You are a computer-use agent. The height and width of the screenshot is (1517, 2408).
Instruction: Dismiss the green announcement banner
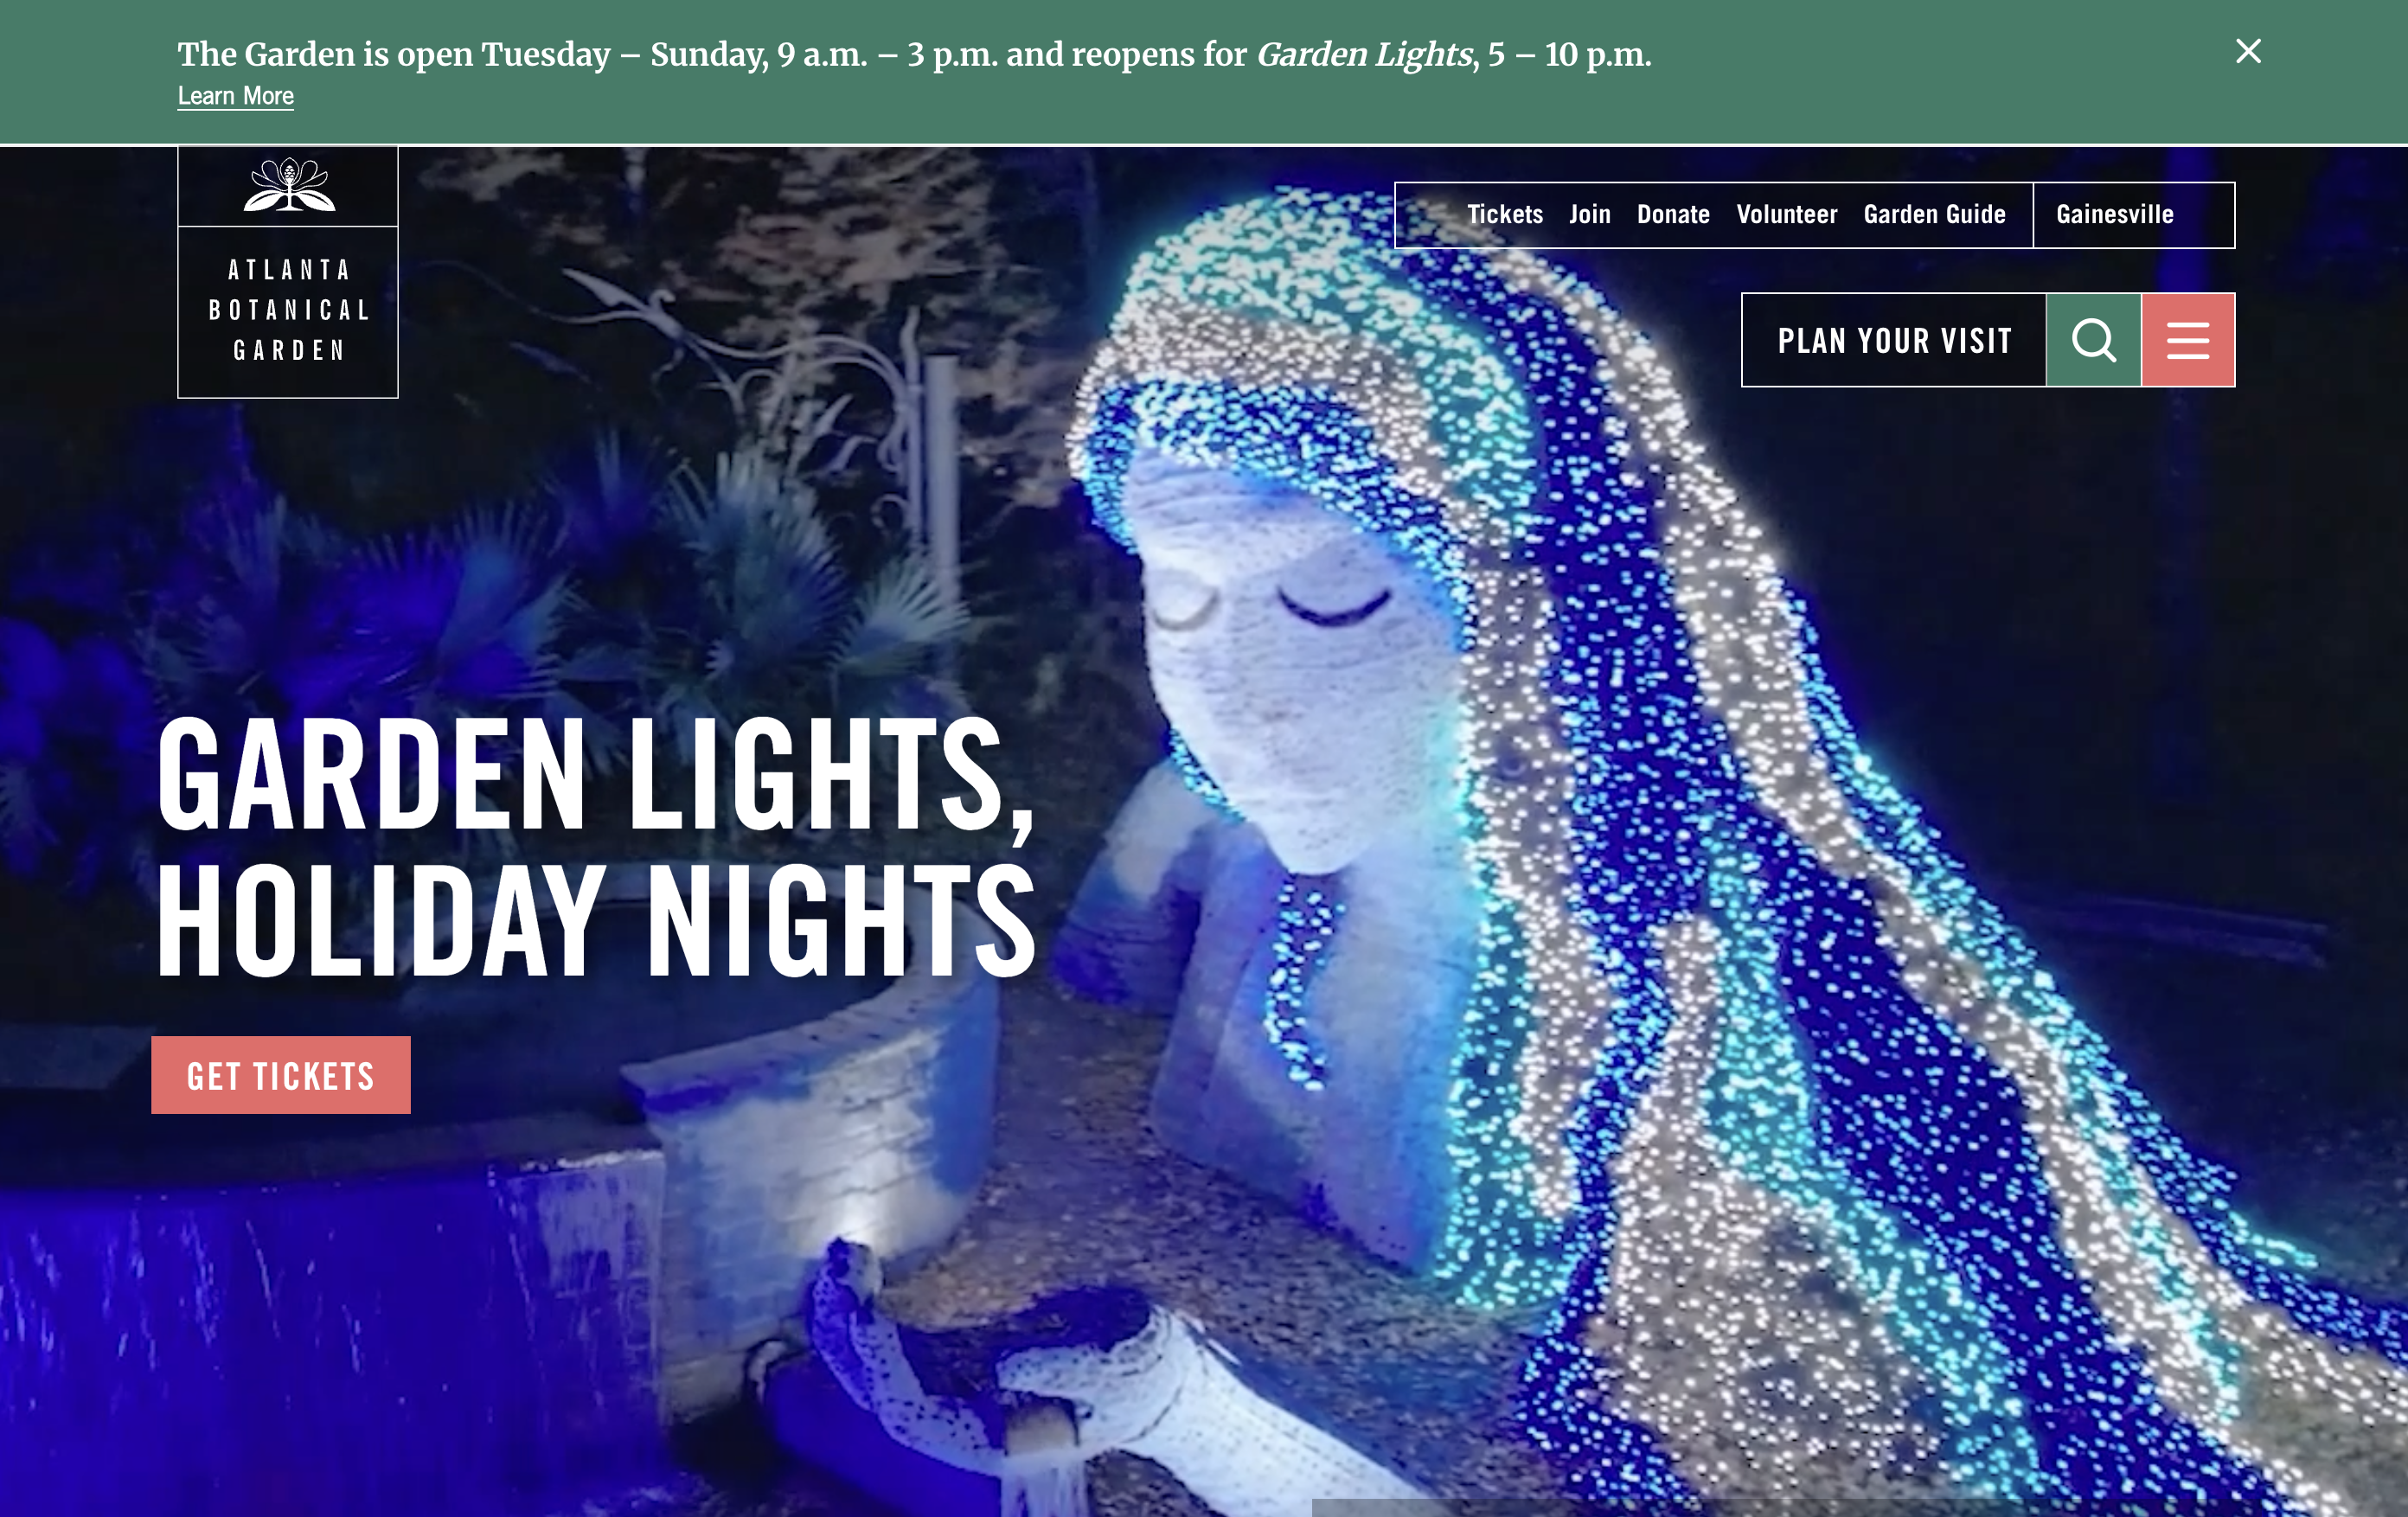point(2248,51)
